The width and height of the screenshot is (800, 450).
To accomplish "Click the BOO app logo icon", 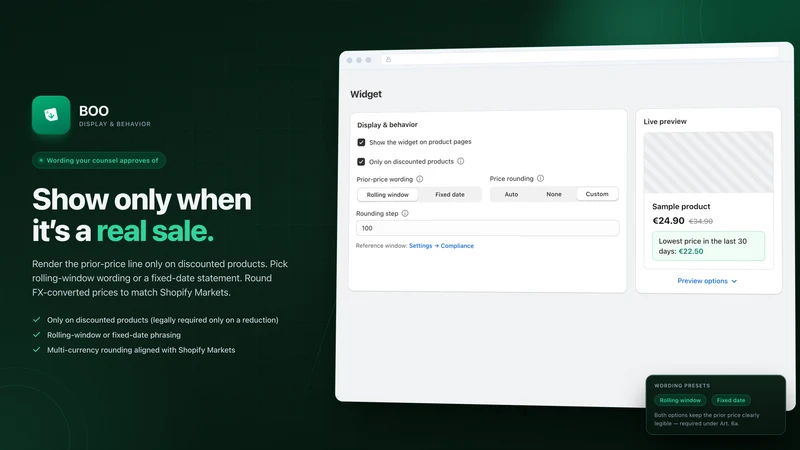I will point(51,115).
